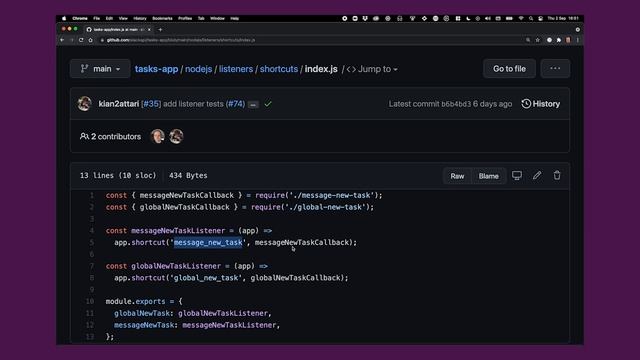
Task: Click highlighted 'message_new_task' string
Action: [208, 242]
